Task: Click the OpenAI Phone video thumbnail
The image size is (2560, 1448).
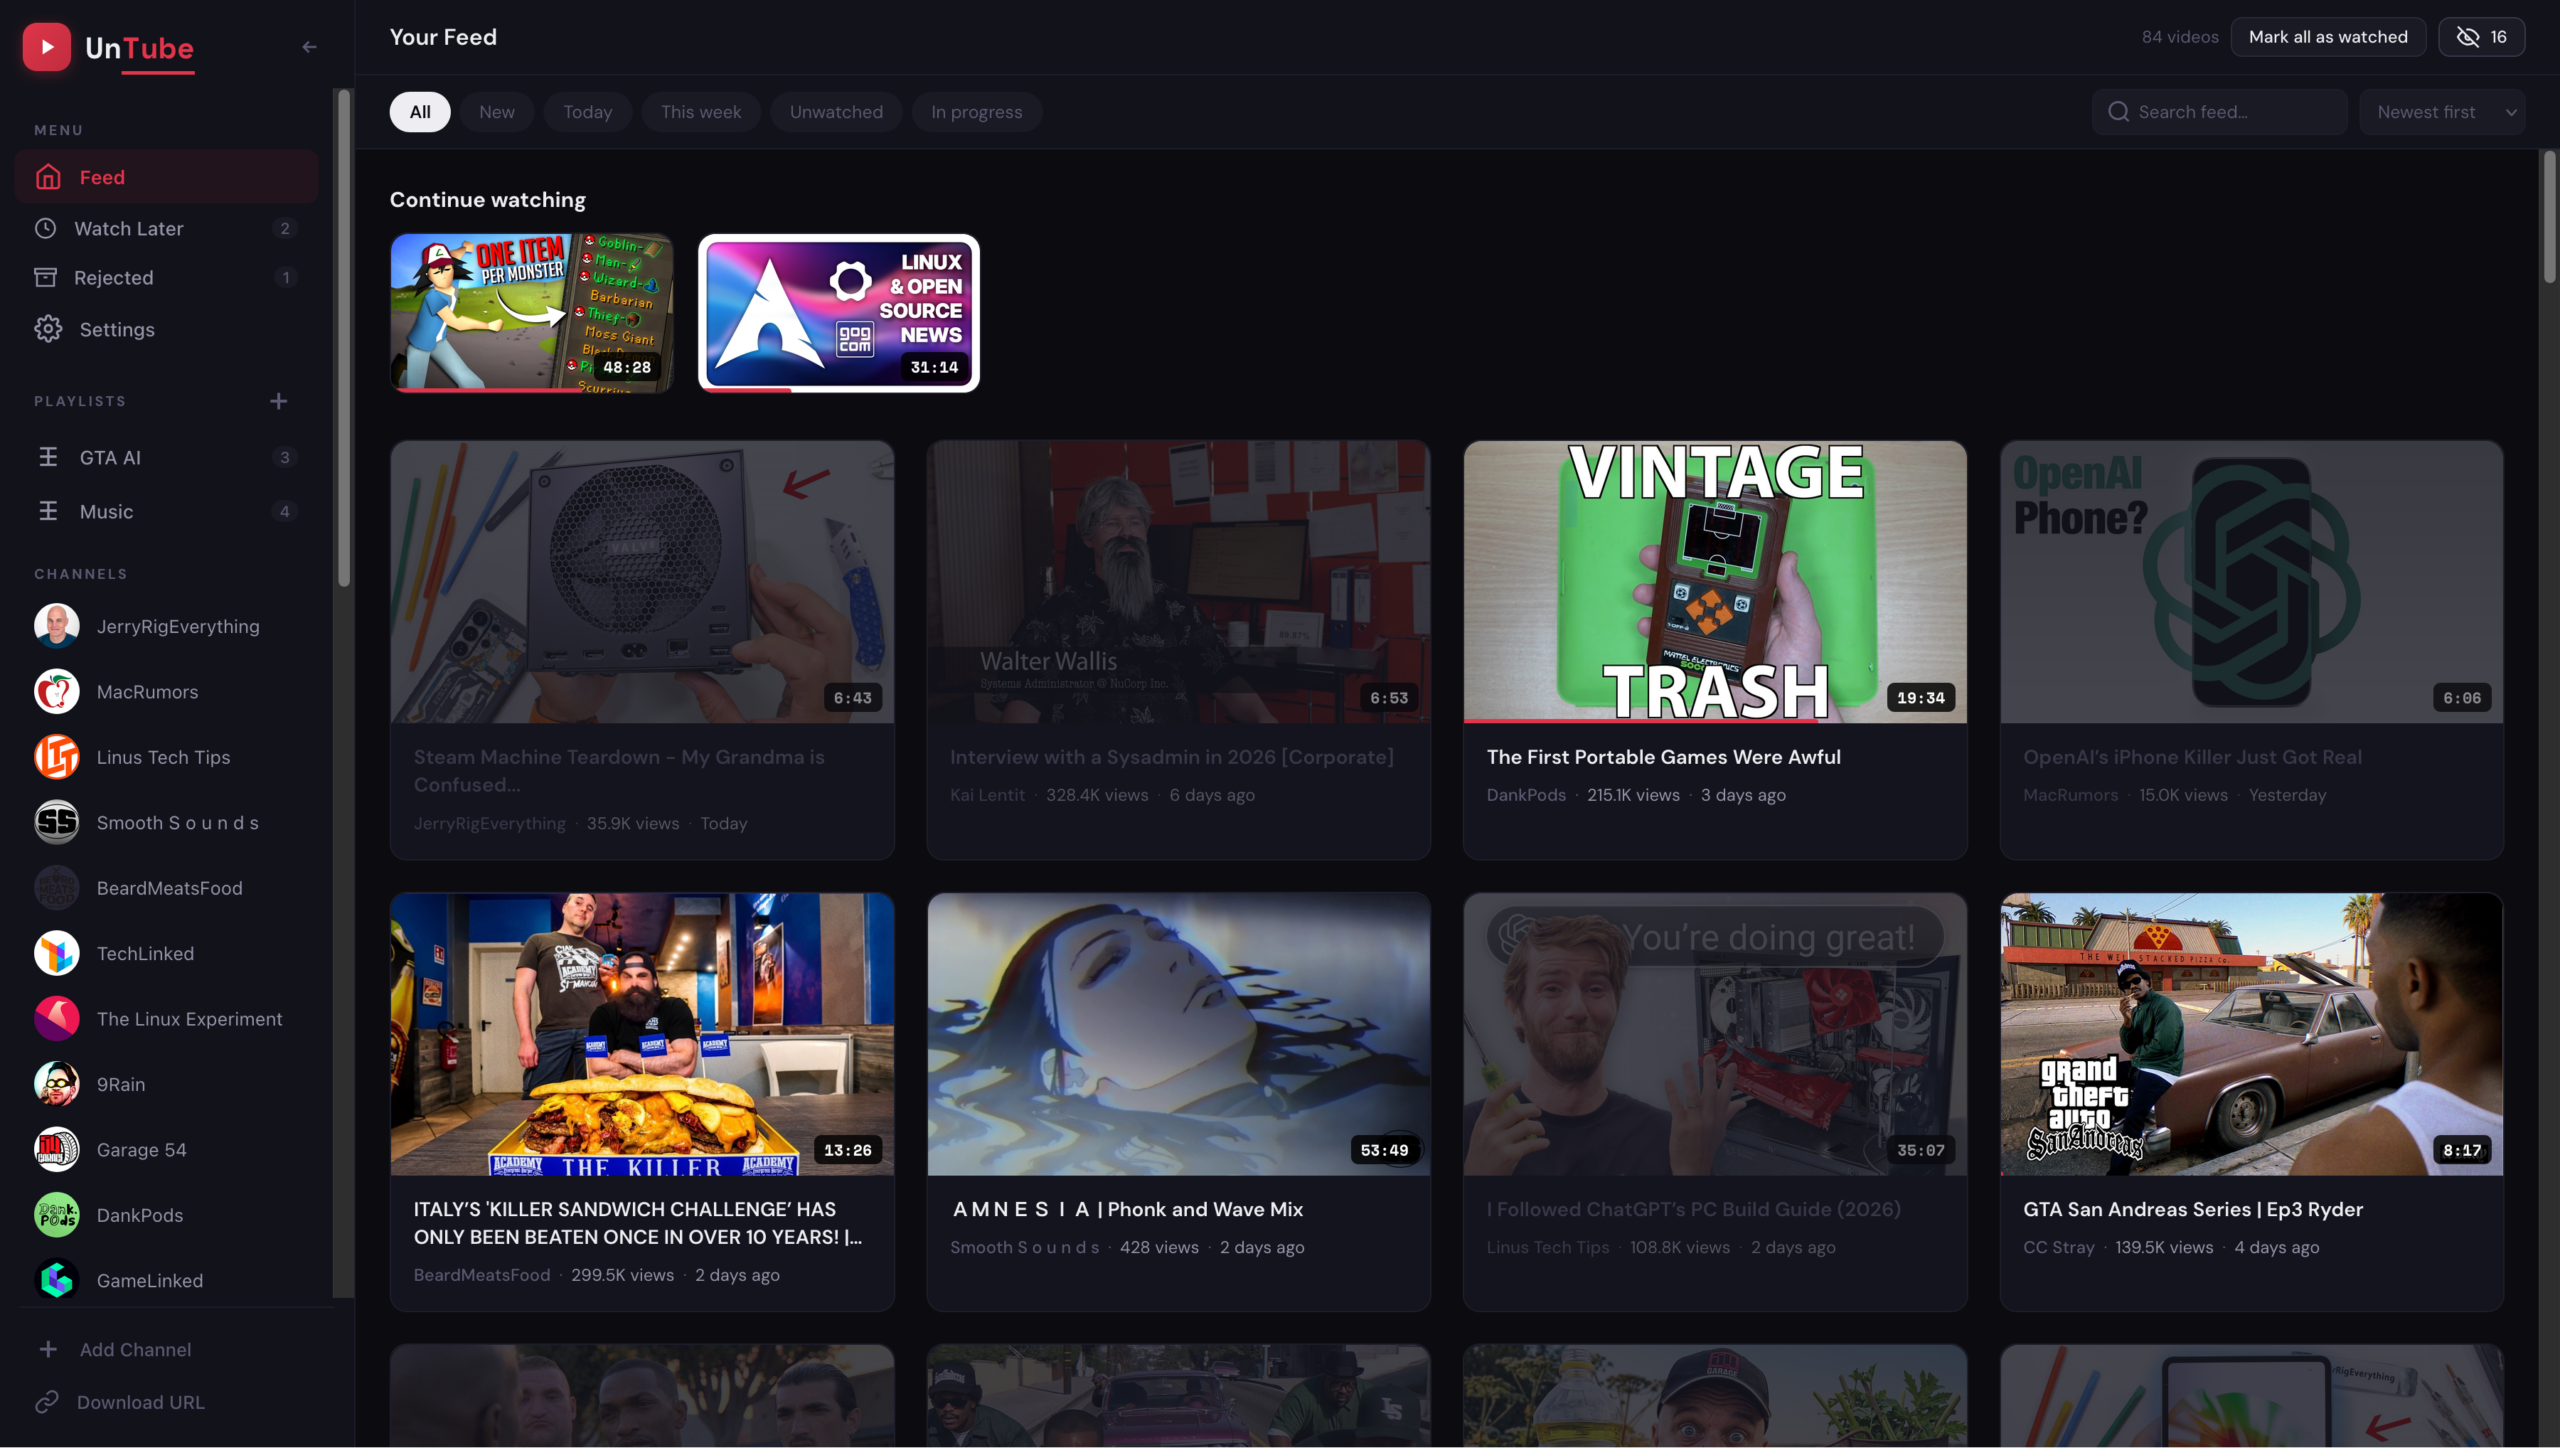Action: click(2252, 582)
